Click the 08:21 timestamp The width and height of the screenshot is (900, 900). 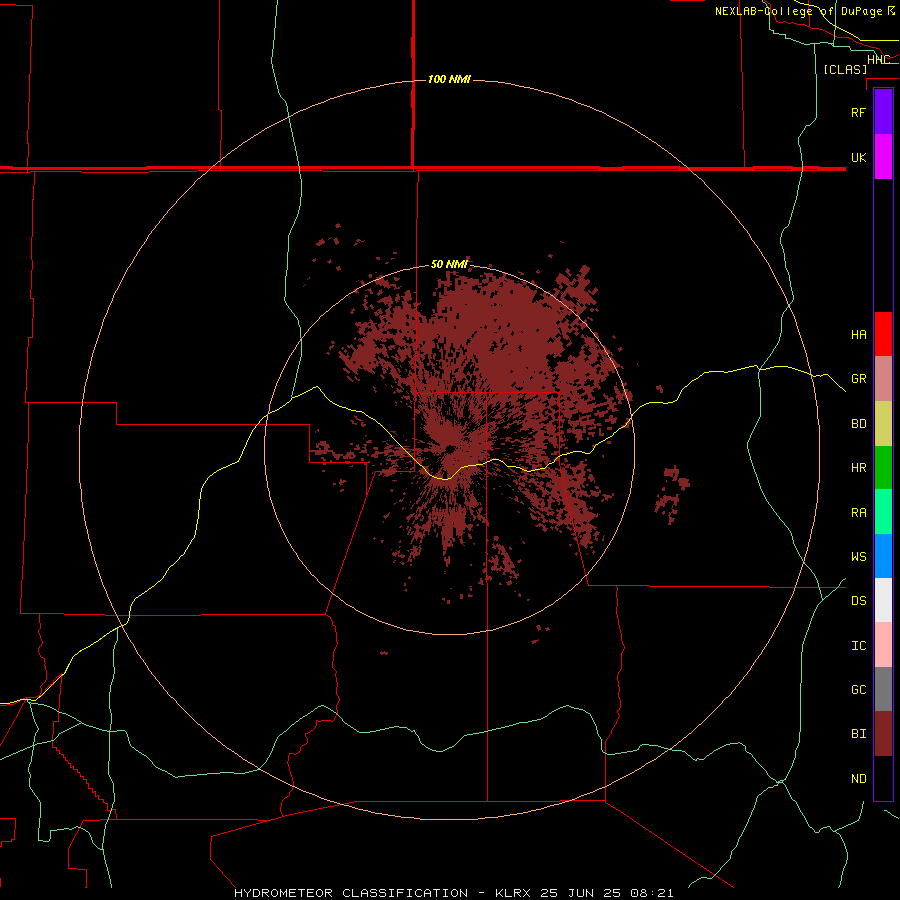tap(651, 893)
